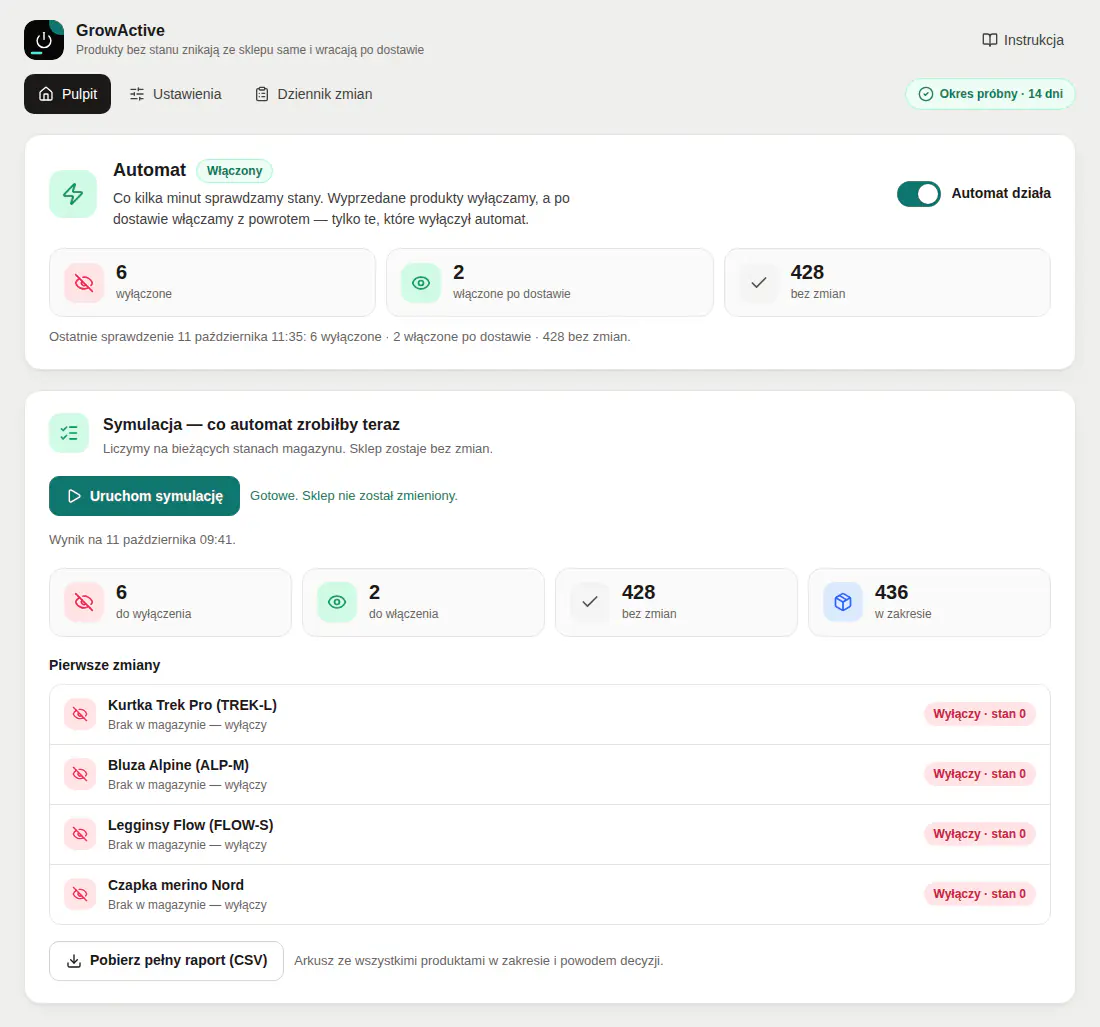
Task: Open the Instrukcja link
Action: [x=1022, y=40]
